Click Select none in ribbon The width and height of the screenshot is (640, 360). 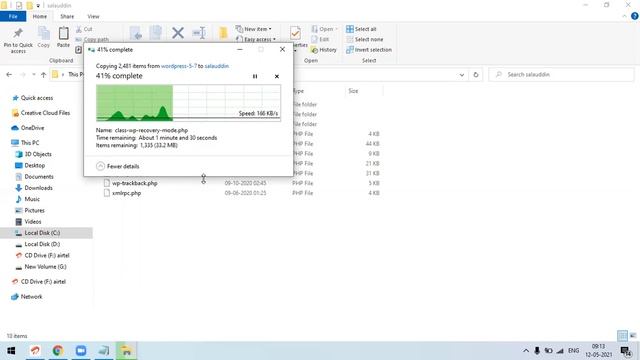tap(364, 39)
